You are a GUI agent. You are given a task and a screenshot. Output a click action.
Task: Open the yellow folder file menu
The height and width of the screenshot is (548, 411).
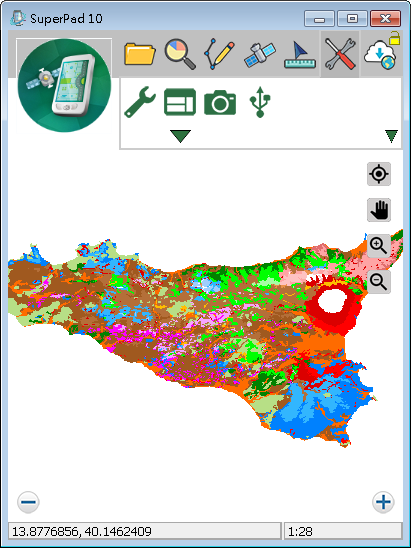[140, 54]
